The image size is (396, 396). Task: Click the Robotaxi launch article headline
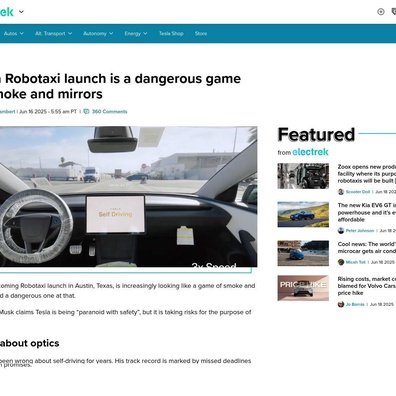point(120,86)
